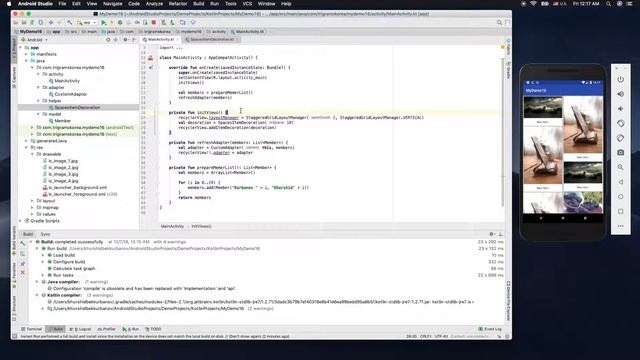Expand the Run tasks row
This screenshot has width=640, height=360.
(x=43, y=275)
